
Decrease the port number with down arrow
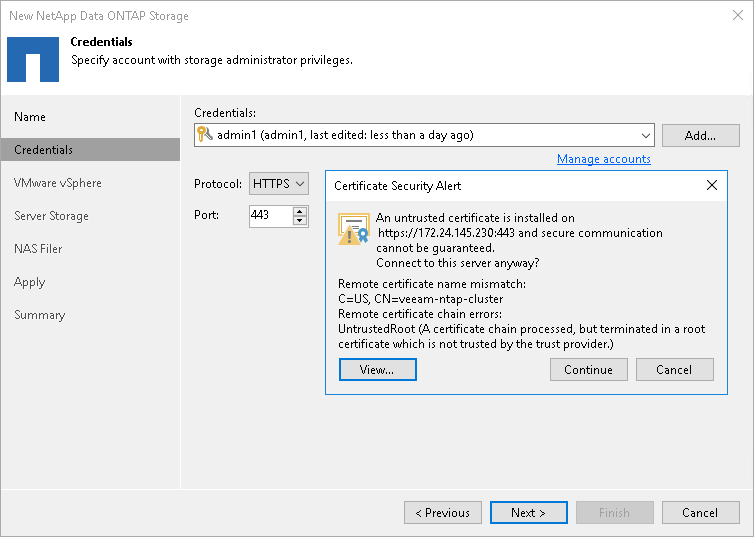pyautogui.click(x=300, y=220)
